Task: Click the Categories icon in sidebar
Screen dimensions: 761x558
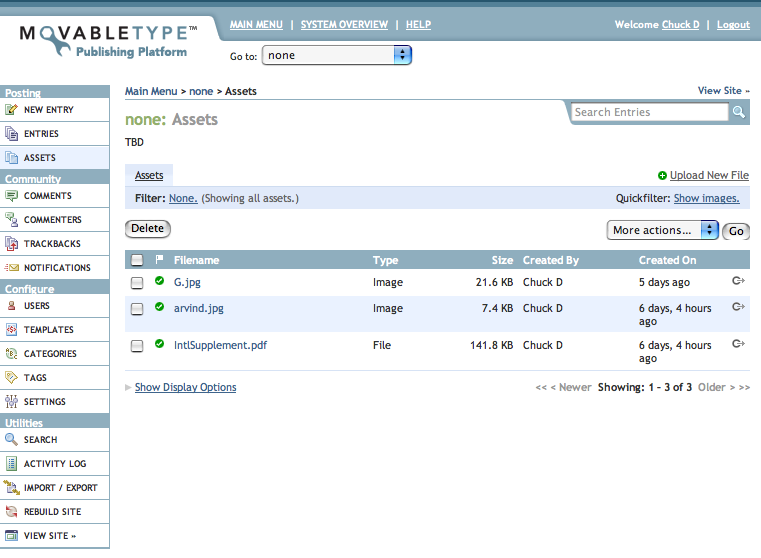Action: 11,353
